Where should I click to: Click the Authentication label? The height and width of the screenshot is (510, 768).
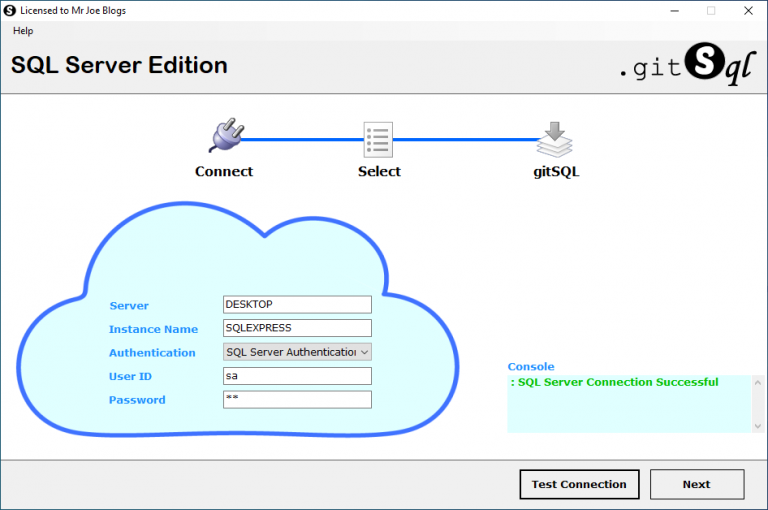click(x=152, y=353)
